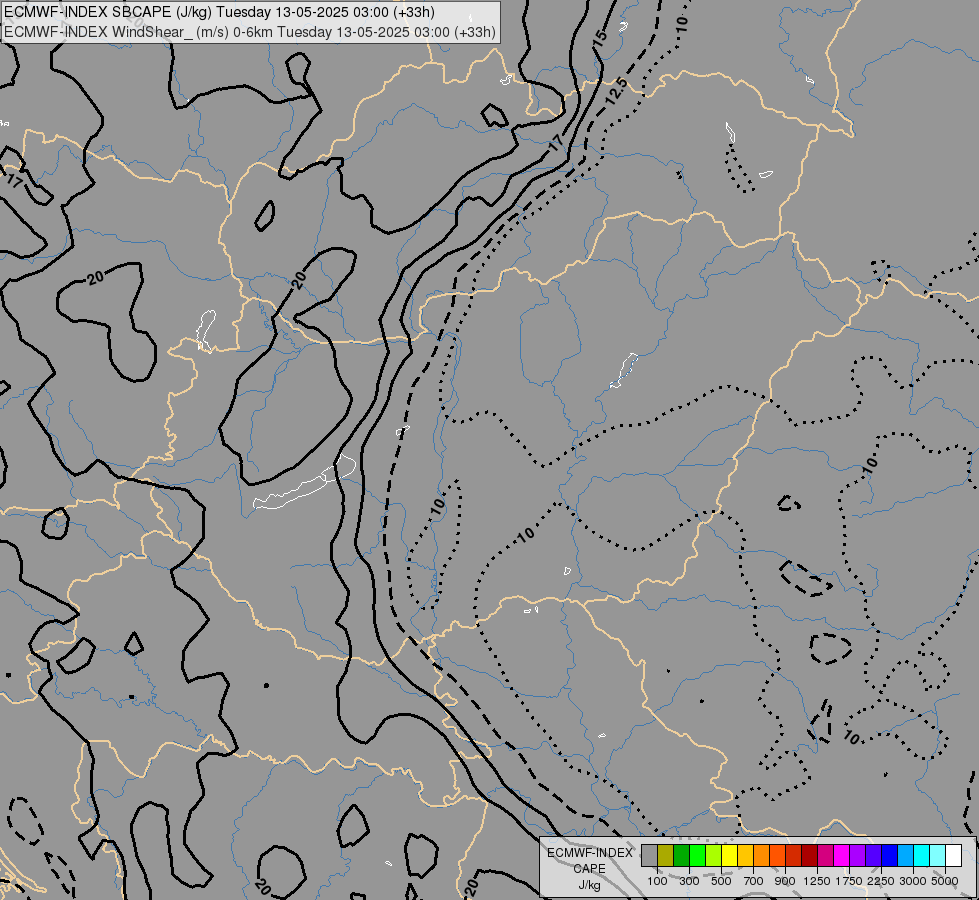Click the 900 value under the legend
The height and width of the screenshot is (900, 979).
pyautogui.click(x=785, y=881)
